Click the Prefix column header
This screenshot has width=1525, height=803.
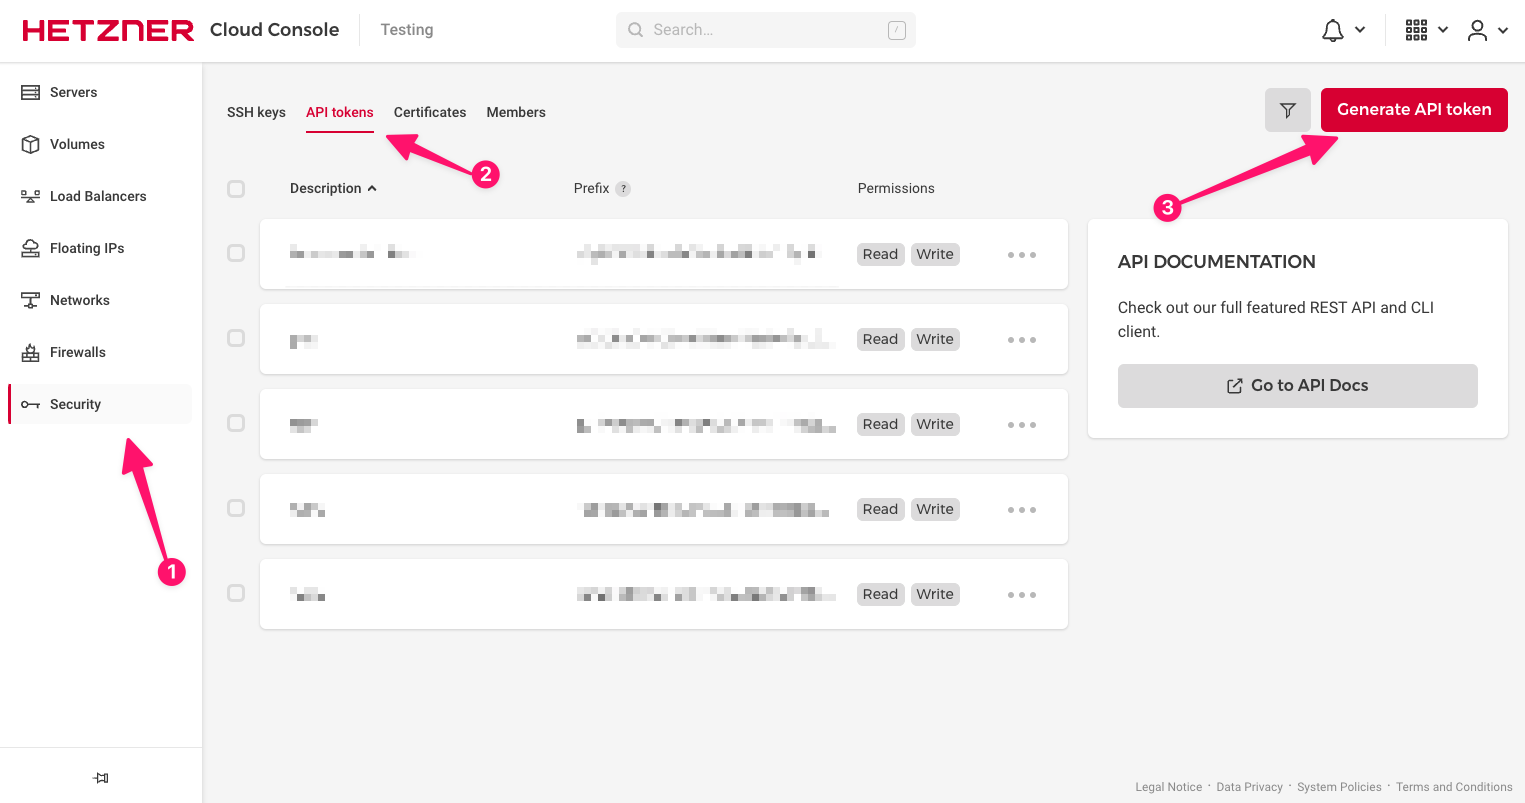pos(591,188)
